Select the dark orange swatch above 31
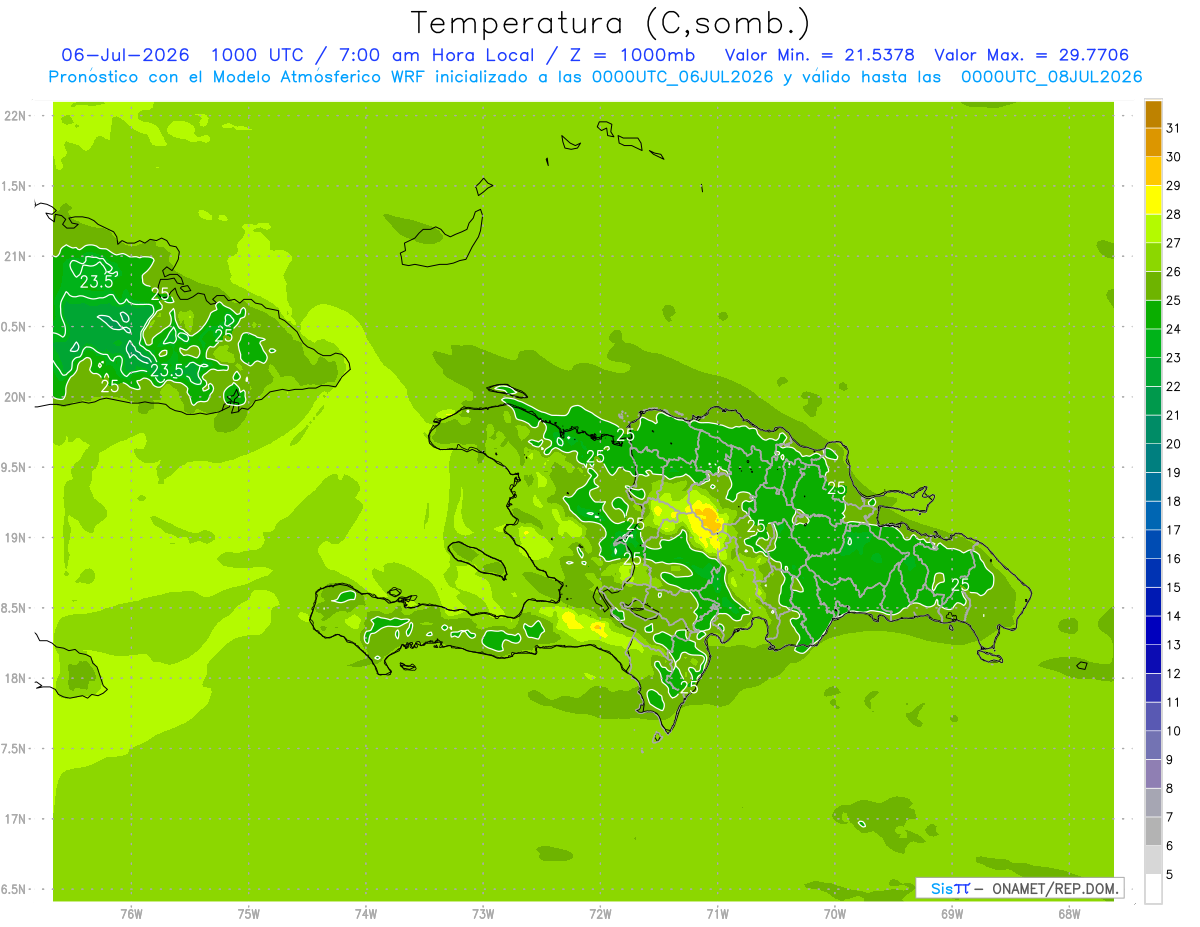The width and height of the screenshot is (1200, 927). coord(1153,114)
